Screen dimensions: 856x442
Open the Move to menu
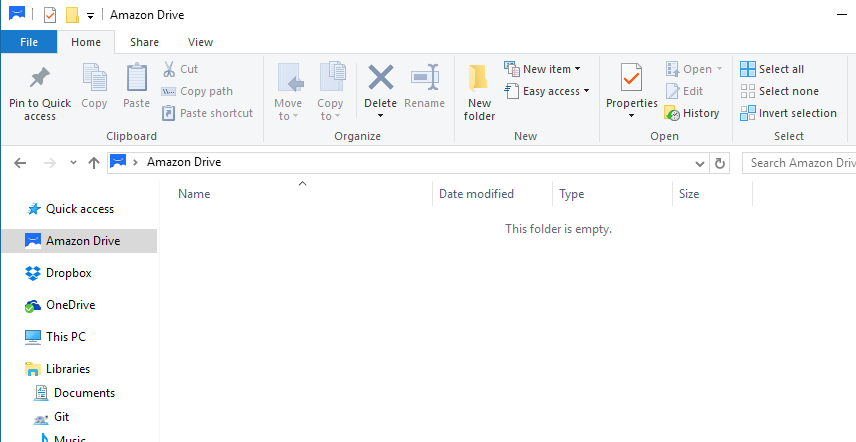pyautogui.click(x=288, y=92)
